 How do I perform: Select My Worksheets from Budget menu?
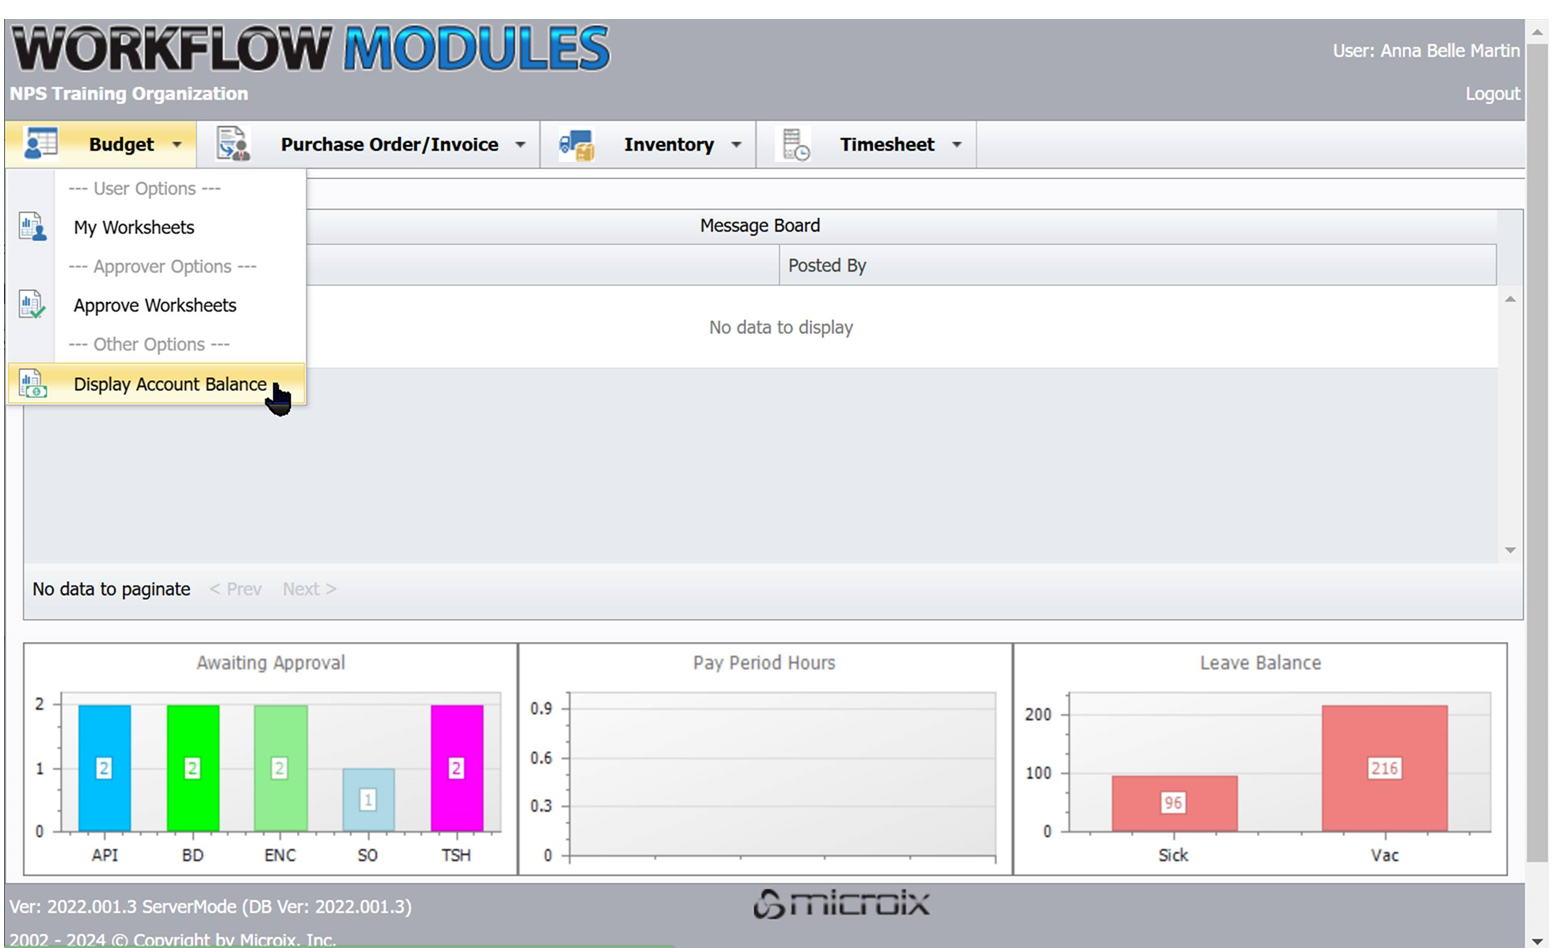click(x=134, y=227)
